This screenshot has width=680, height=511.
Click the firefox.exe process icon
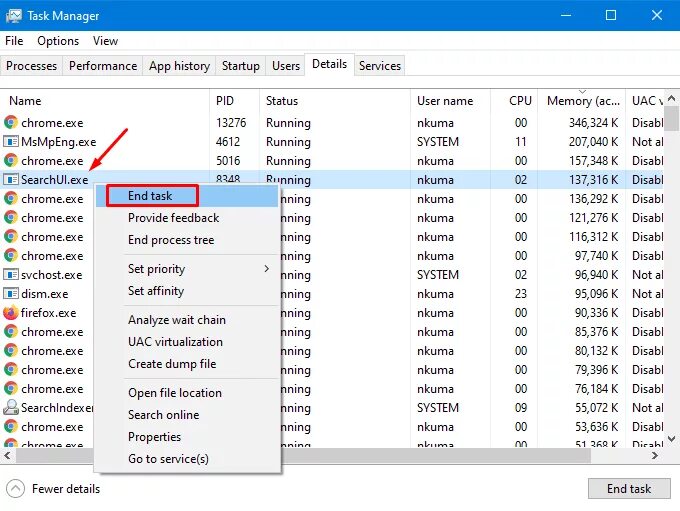point(11,312)
